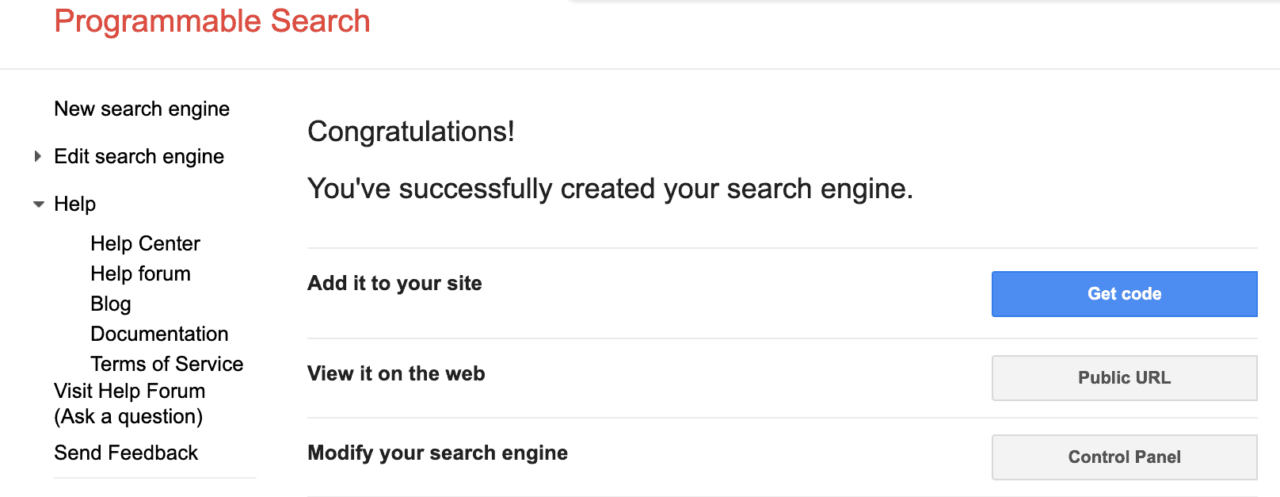Expand the Edit search engine triangle arrow

point(38,157)
